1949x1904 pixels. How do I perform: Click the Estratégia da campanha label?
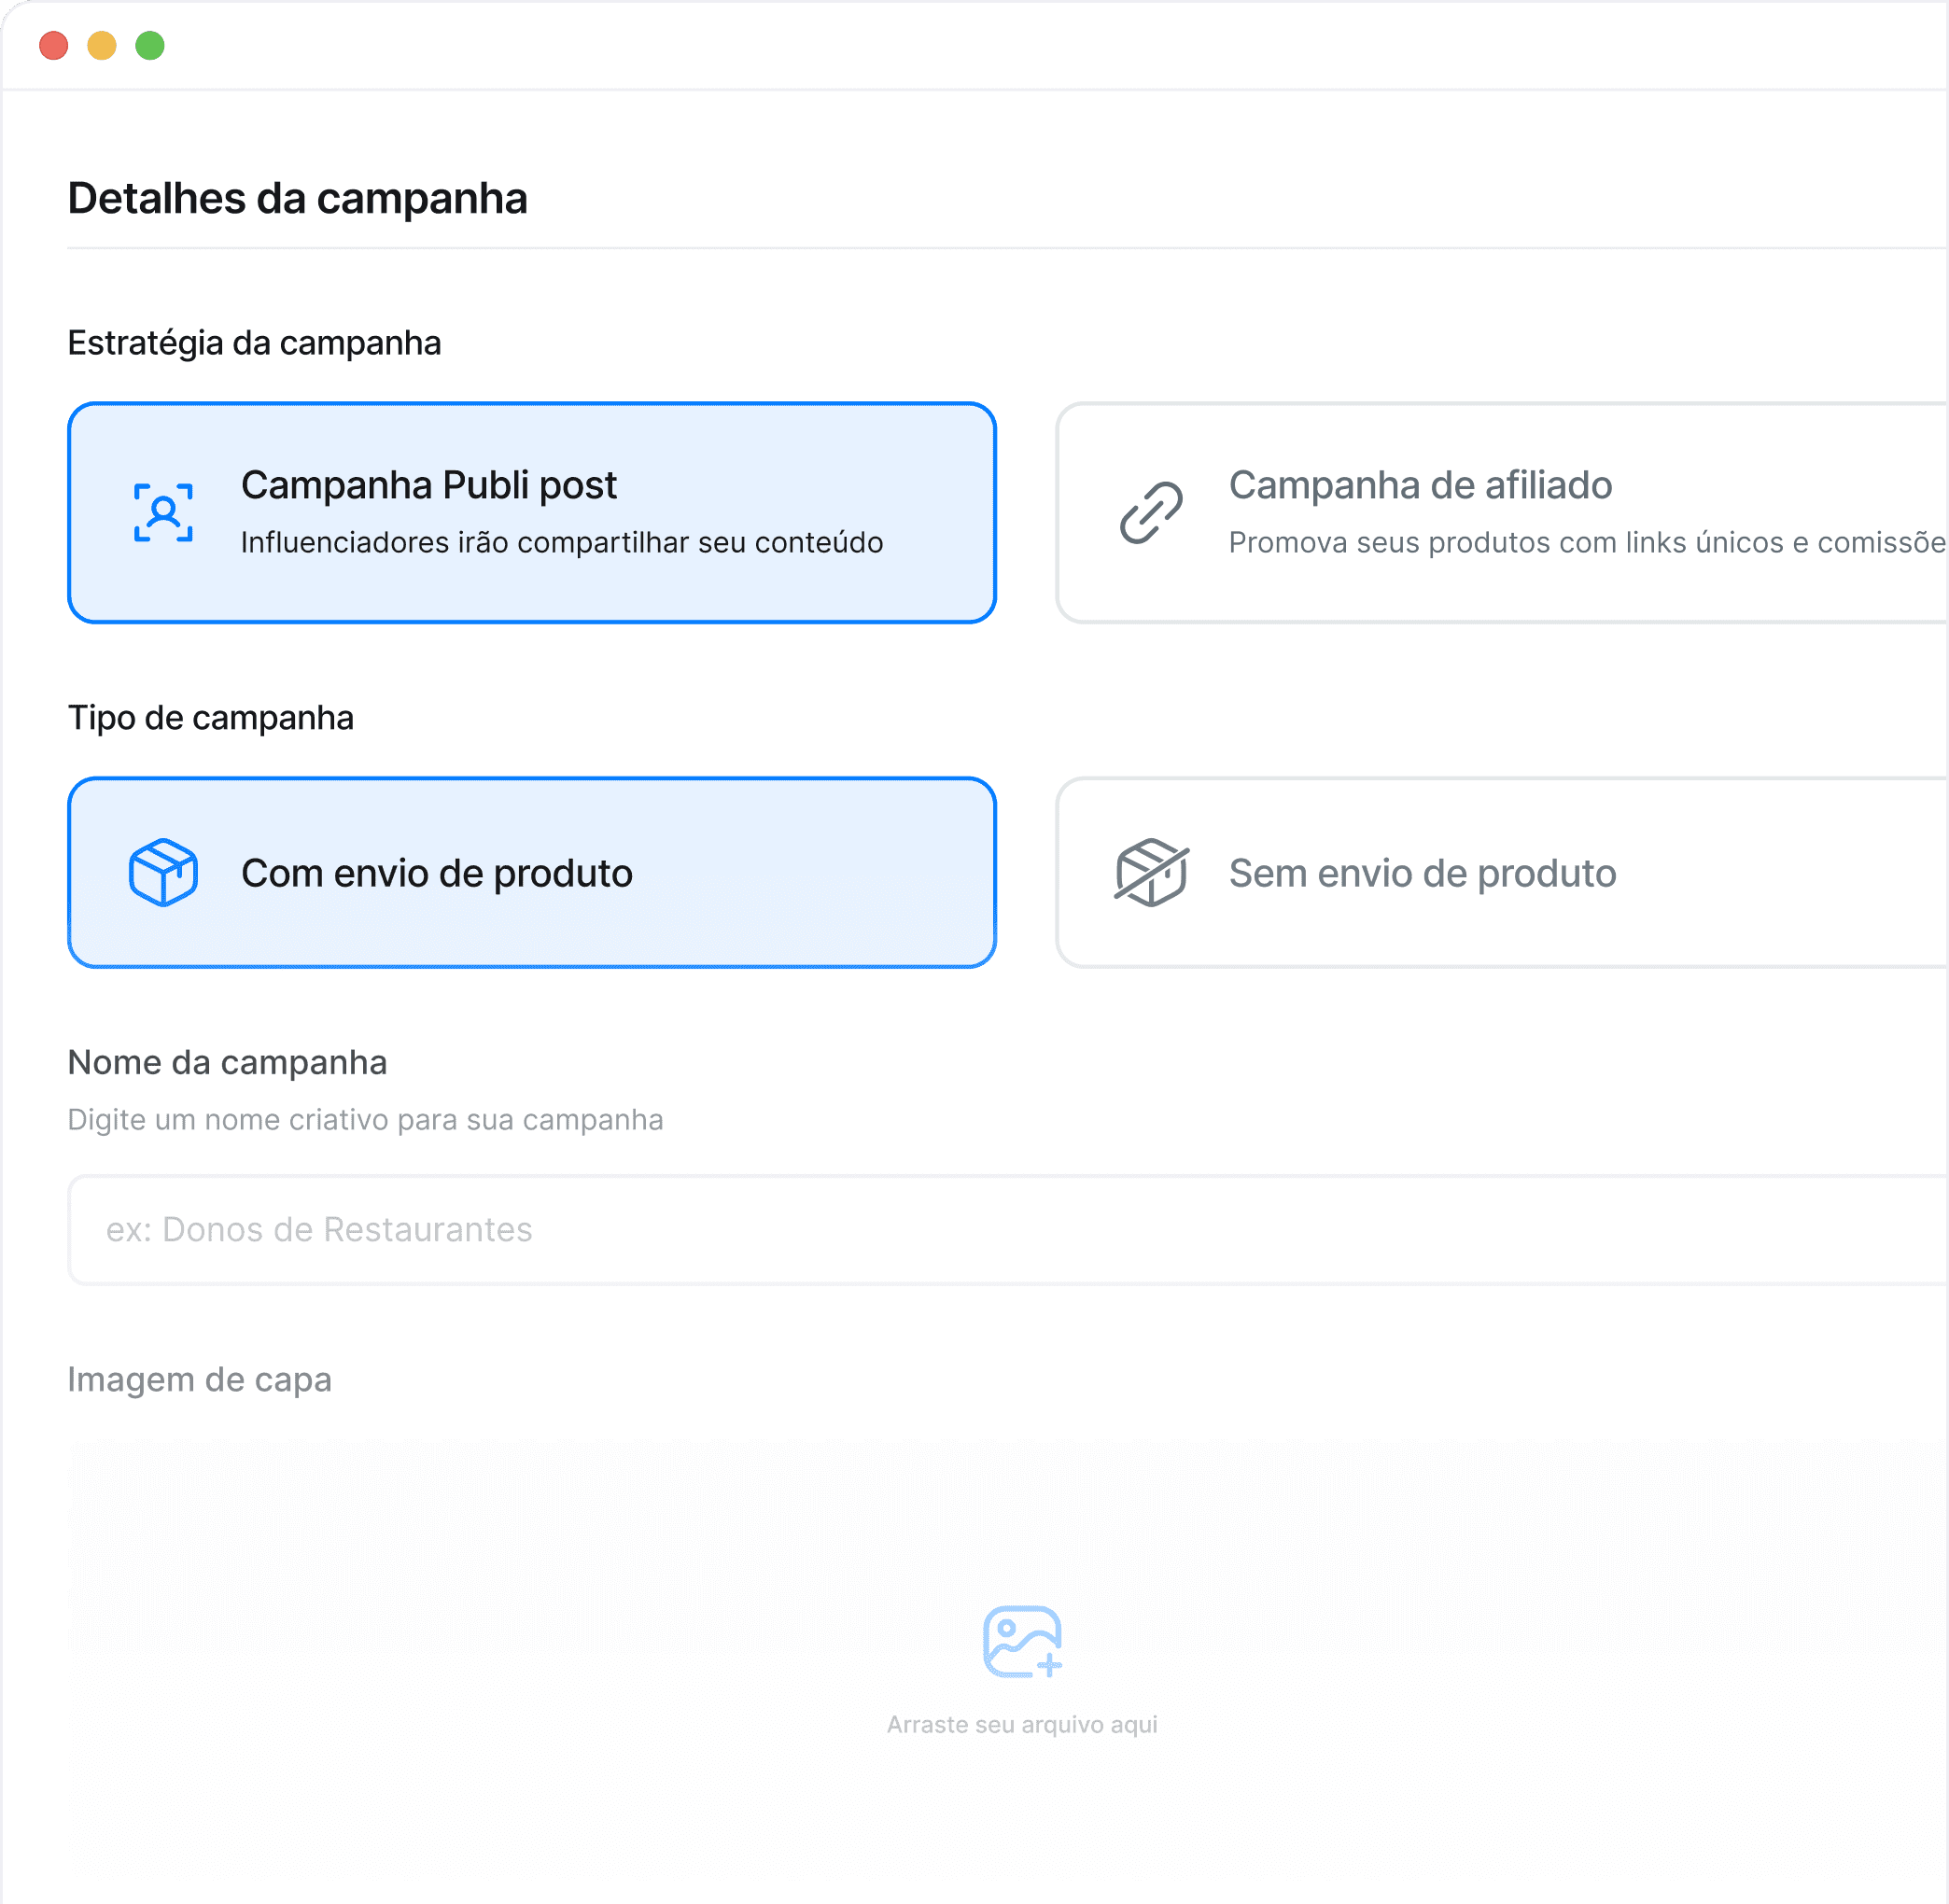tap(254, 343)
